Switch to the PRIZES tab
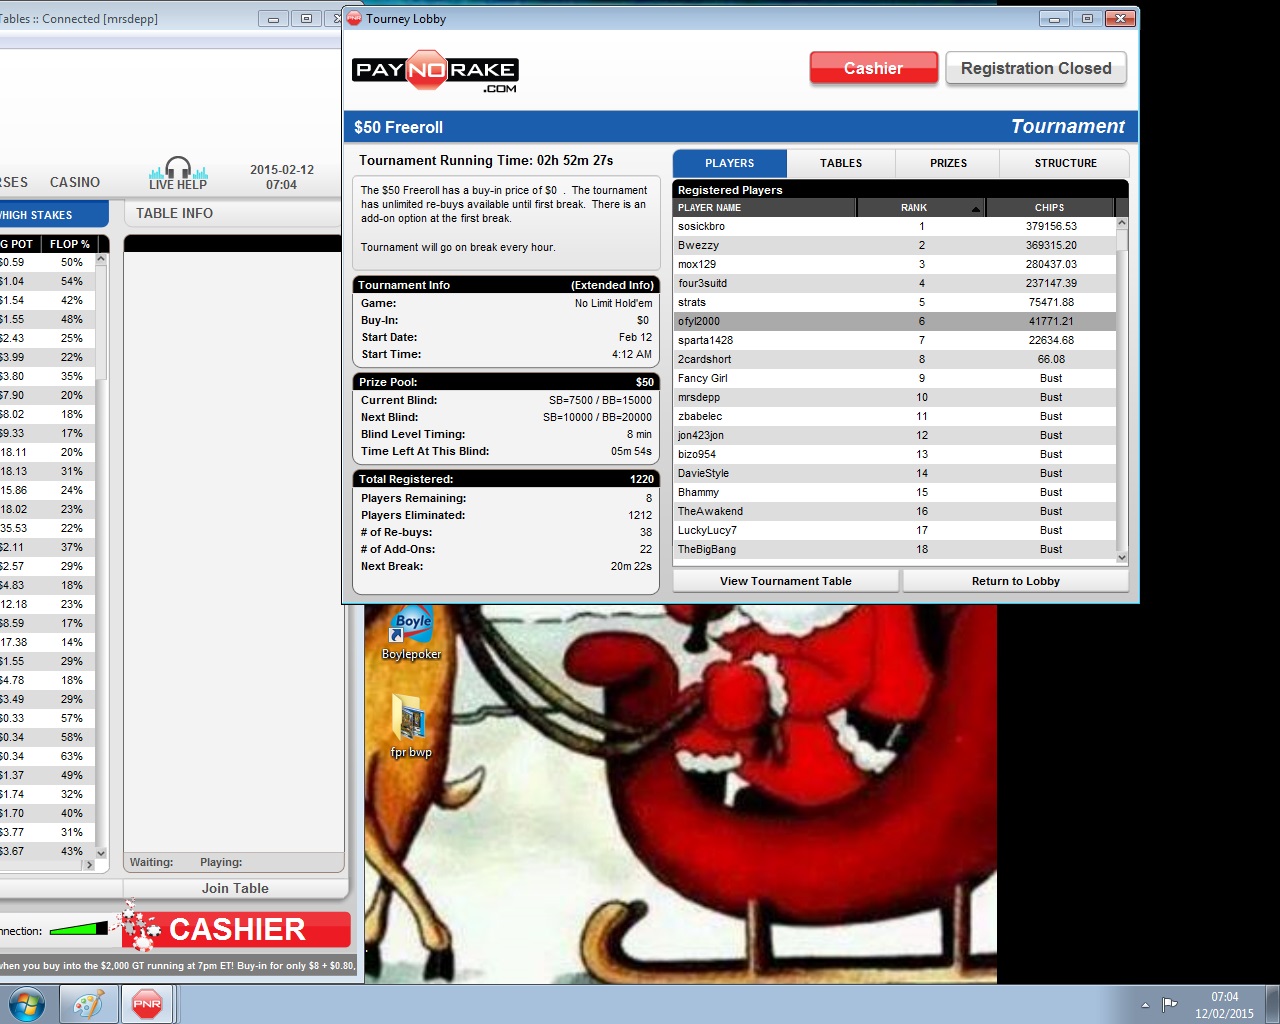This screenshot has width=1280, height=1024. (x=948, y=163)
